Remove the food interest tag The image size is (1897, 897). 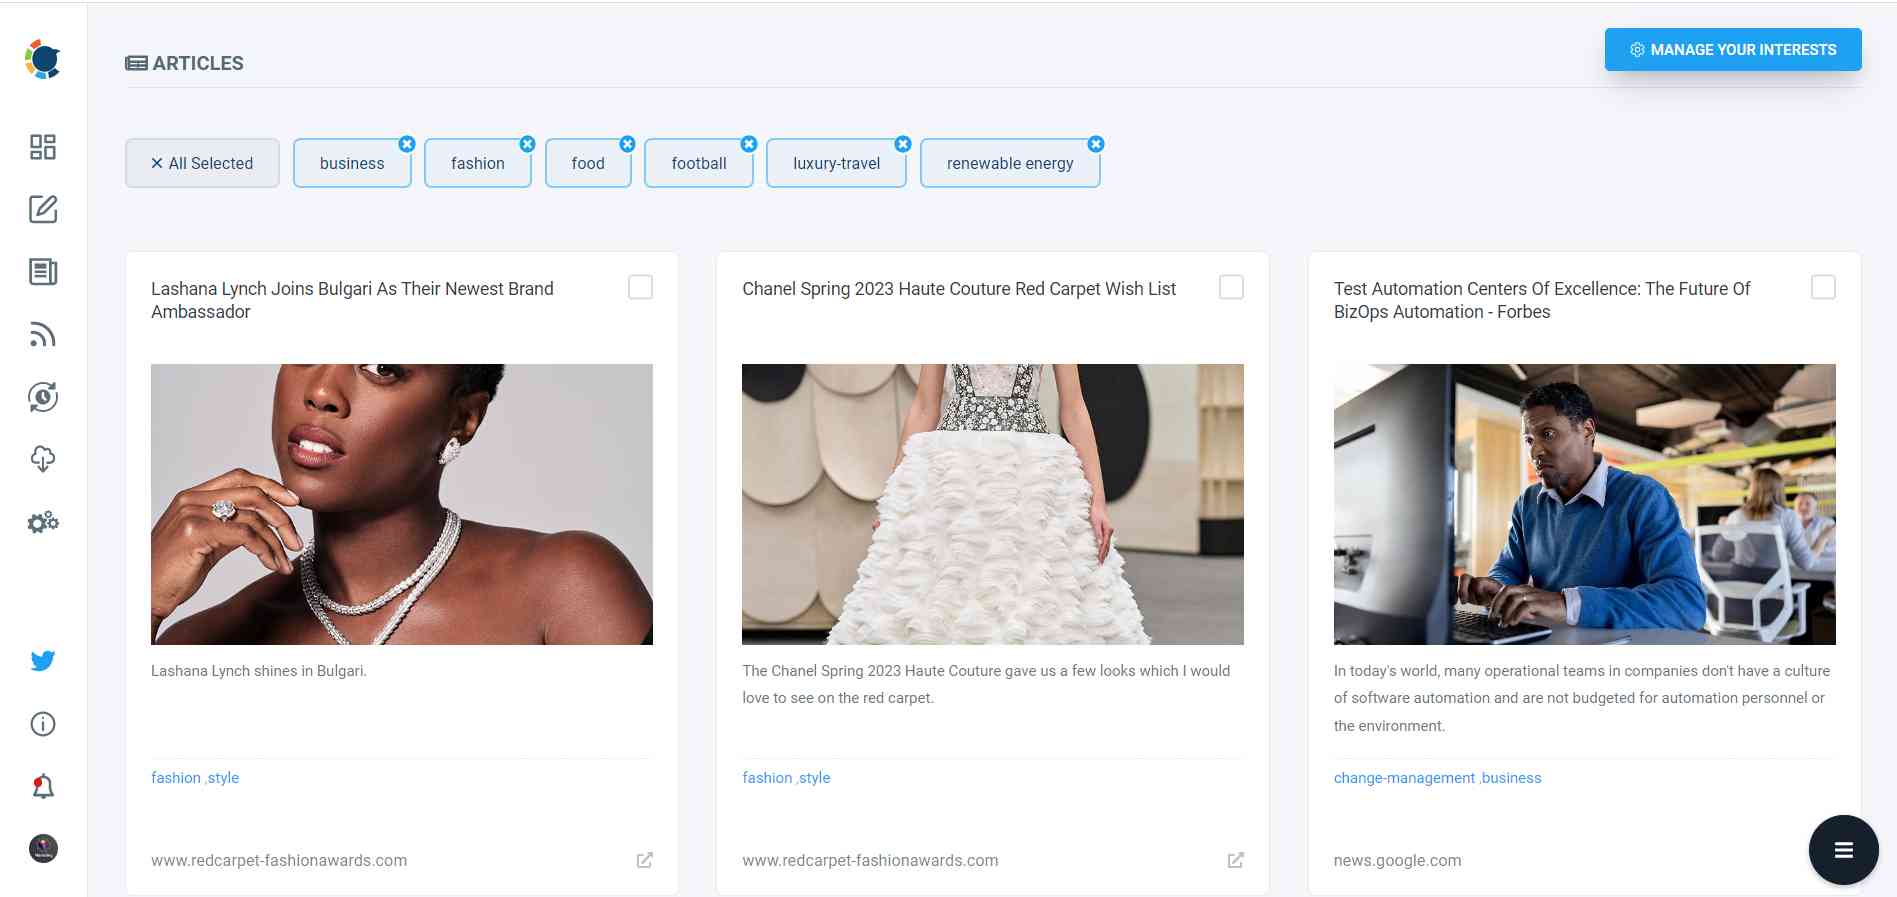pos(627,144)
